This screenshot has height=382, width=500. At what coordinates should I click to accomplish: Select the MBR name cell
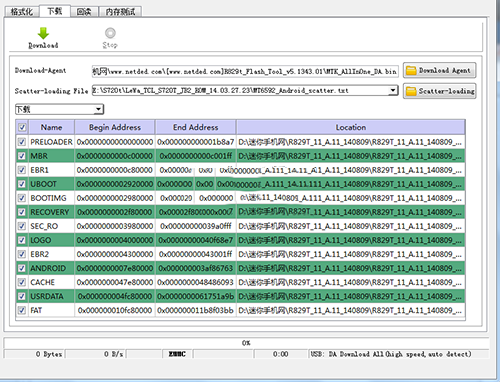[51, 156]
